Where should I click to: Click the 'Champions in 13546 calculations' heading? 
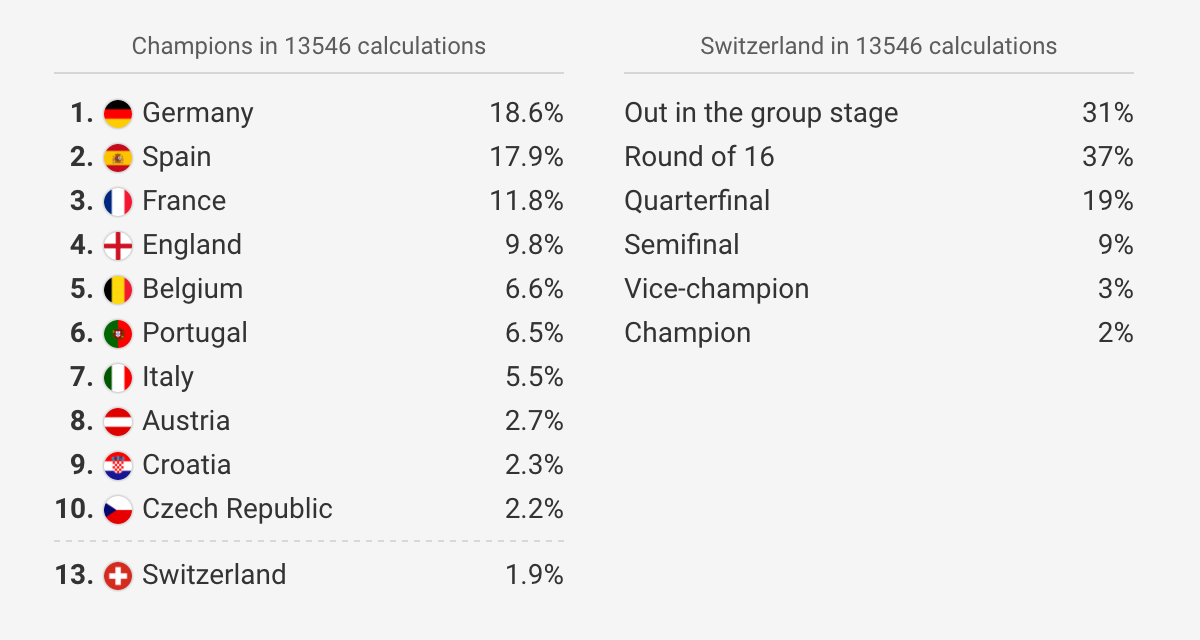pos(309,46)
